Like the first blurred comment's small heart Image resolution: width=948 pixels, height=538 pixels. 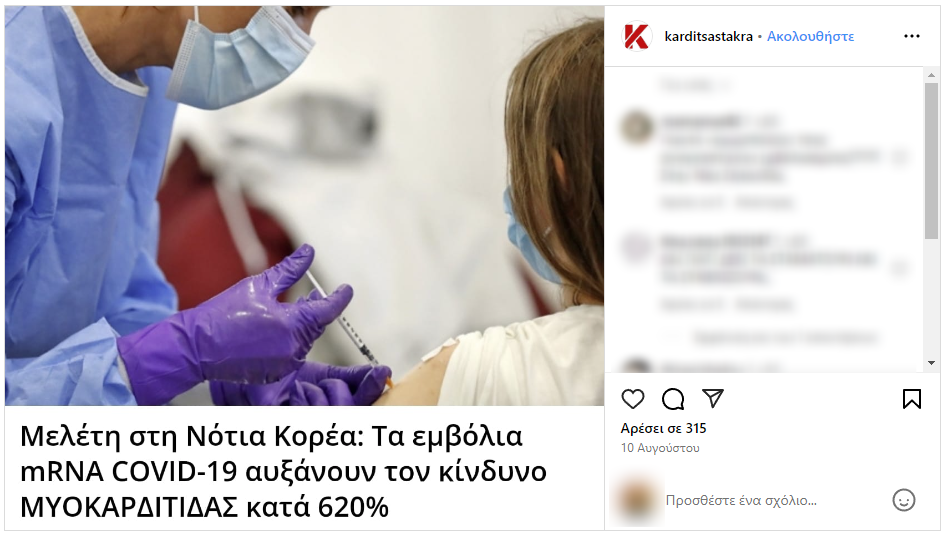pos(900,158)
